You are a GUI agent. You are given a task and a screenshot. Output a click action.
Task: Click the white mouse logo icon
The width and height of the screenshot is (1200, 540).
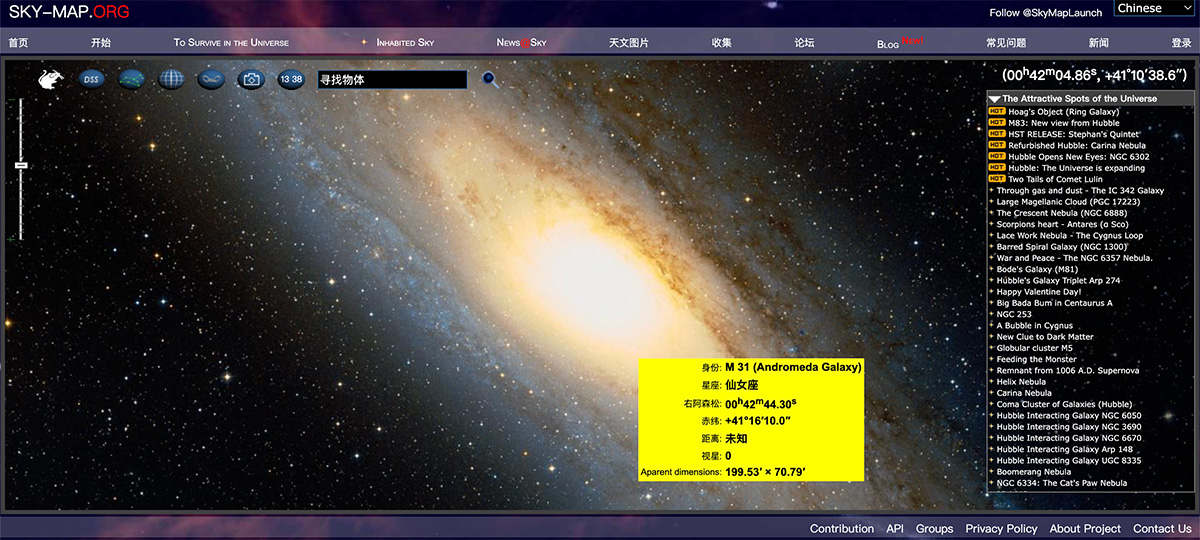click(52, 79)
